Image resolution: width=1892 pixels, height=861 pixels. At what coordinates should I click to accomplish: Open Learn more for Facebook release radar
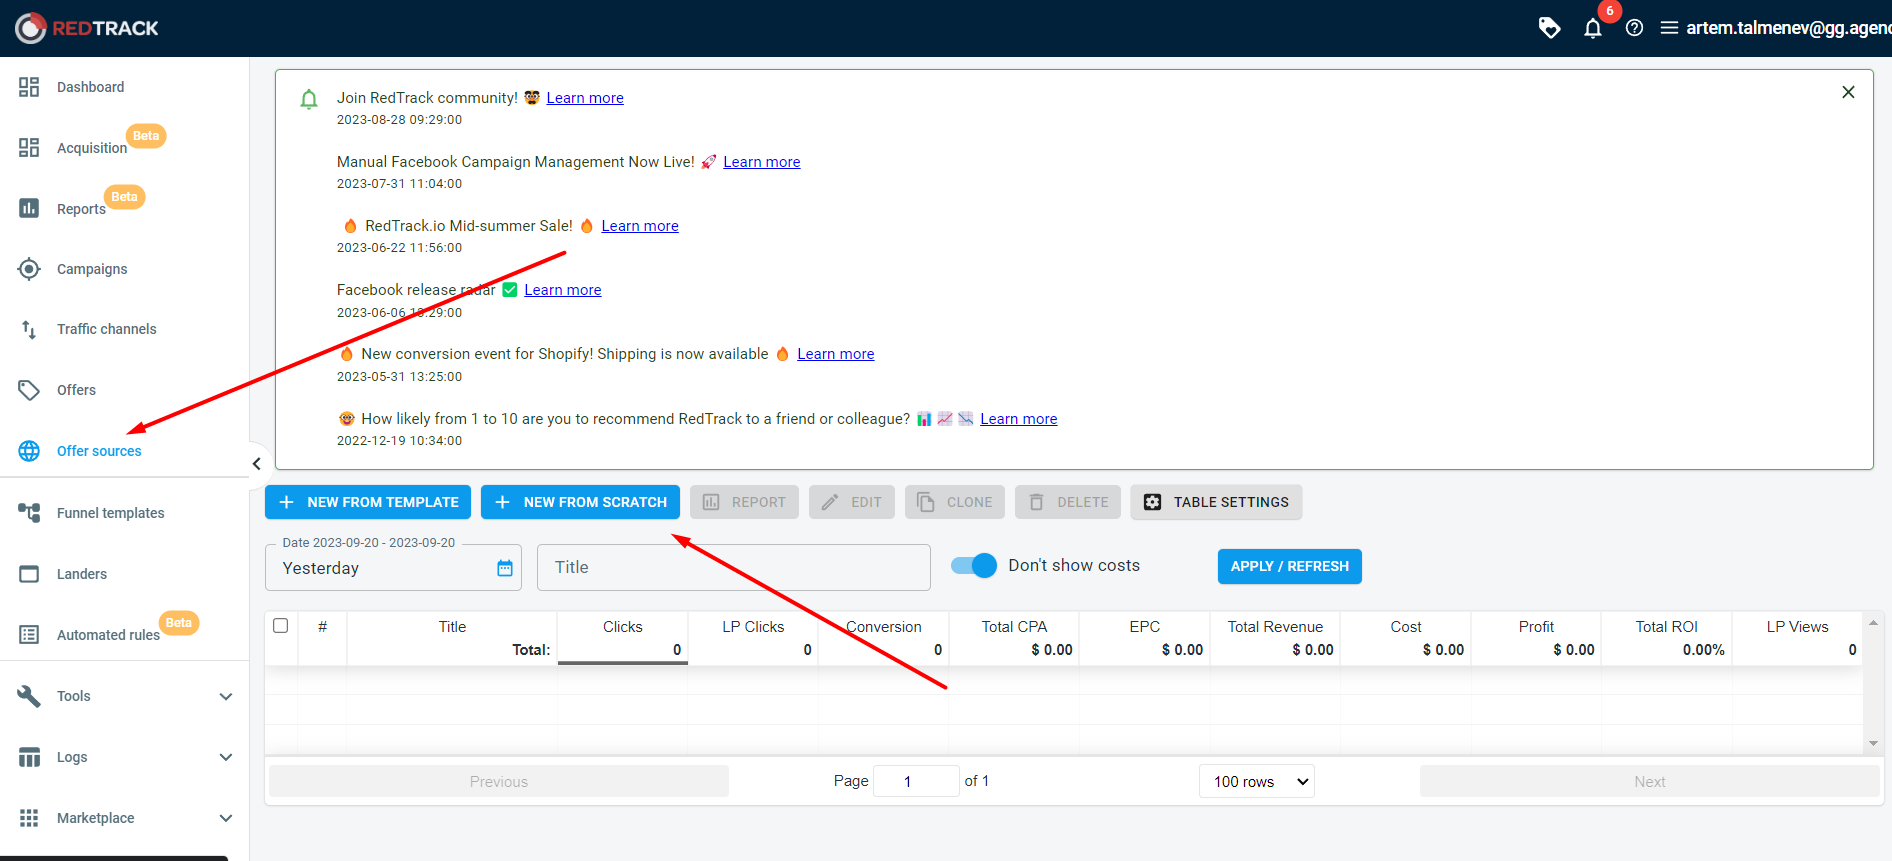563,290
